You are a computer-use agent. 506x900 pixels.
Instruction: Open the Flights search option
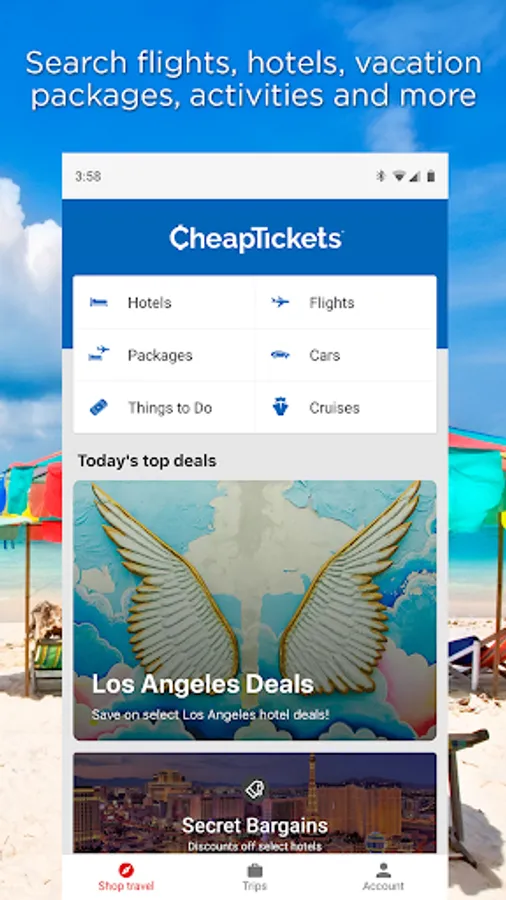(x=345, y=302)
